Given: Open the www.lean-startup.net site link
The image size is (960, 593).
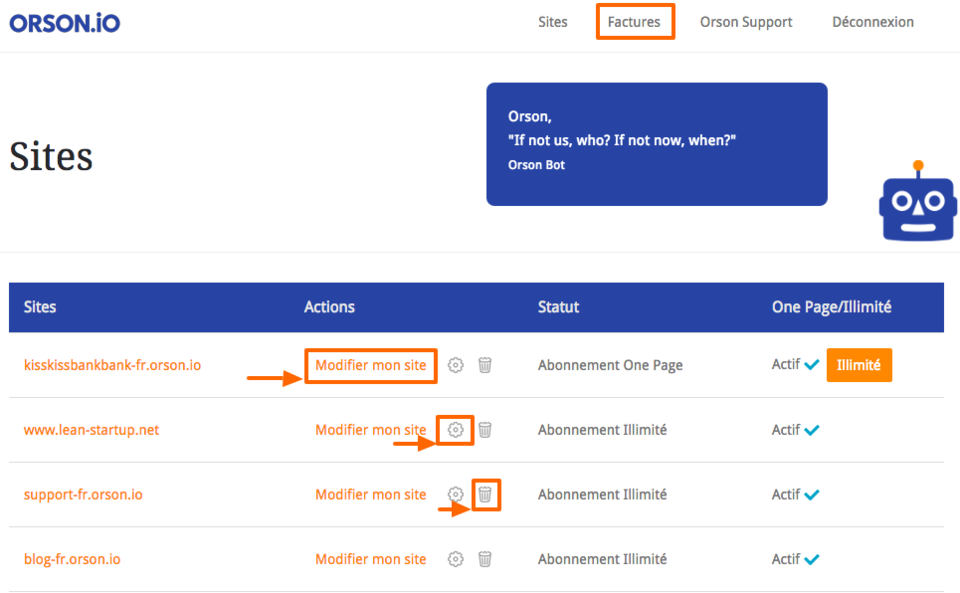Looking at the screenshot, I should [91, 430].
